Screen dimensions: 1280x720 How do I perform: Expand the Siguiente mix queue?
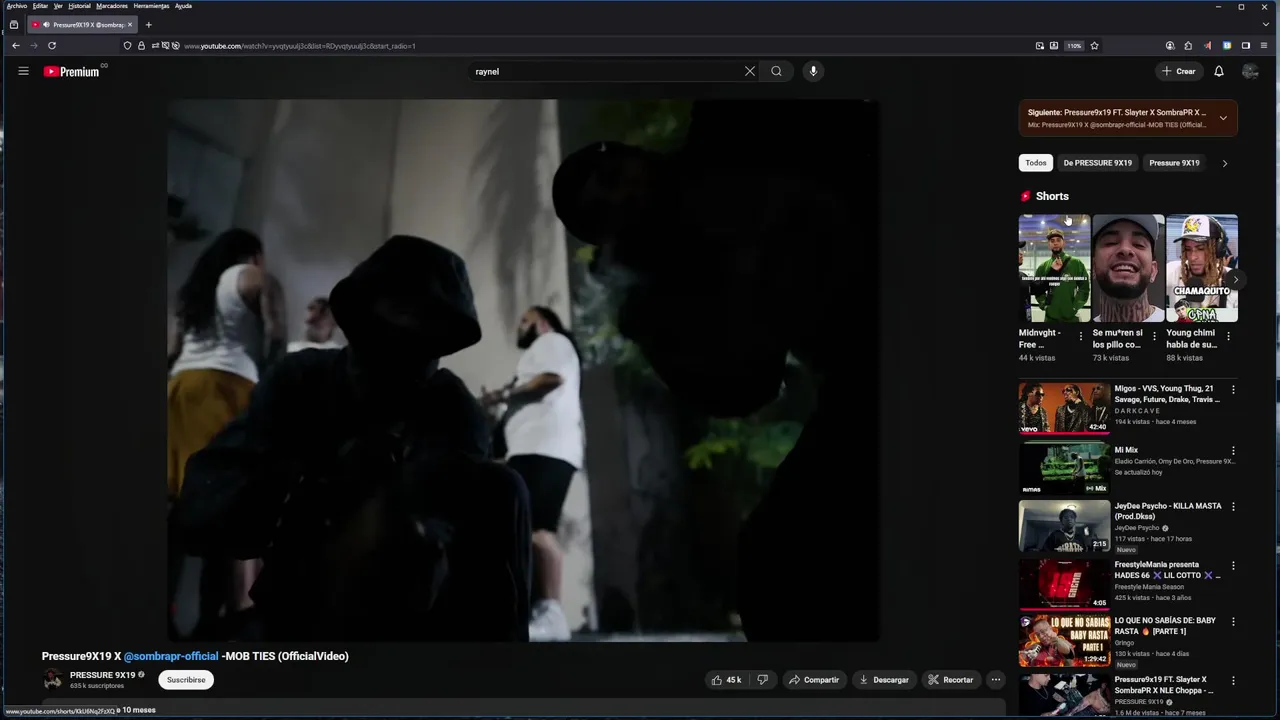coord(1222,118)
